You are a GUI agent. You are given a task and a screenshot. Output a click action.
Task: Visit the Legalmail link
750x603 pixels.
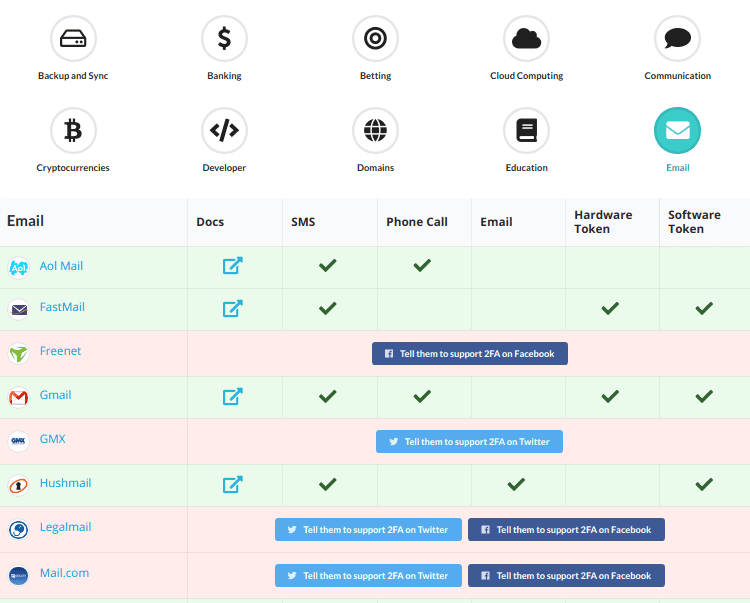66,527
